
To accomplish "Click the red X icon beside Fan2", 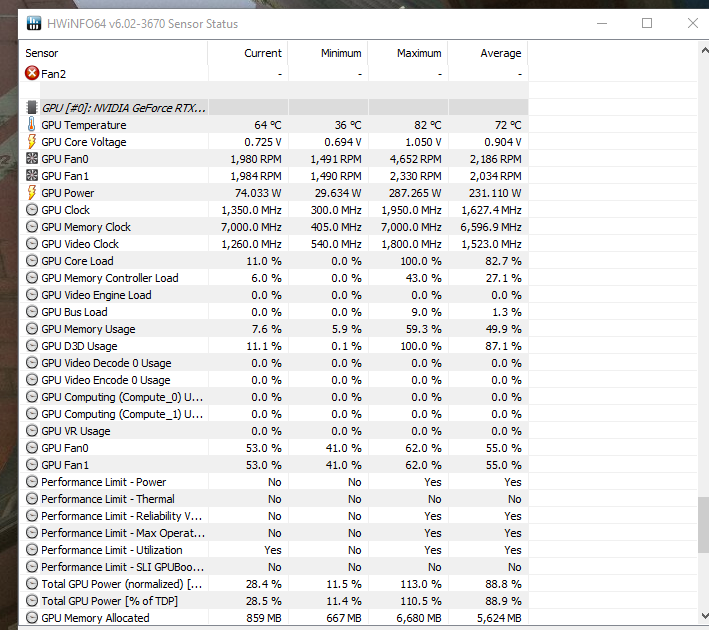I will coord(32,73).
